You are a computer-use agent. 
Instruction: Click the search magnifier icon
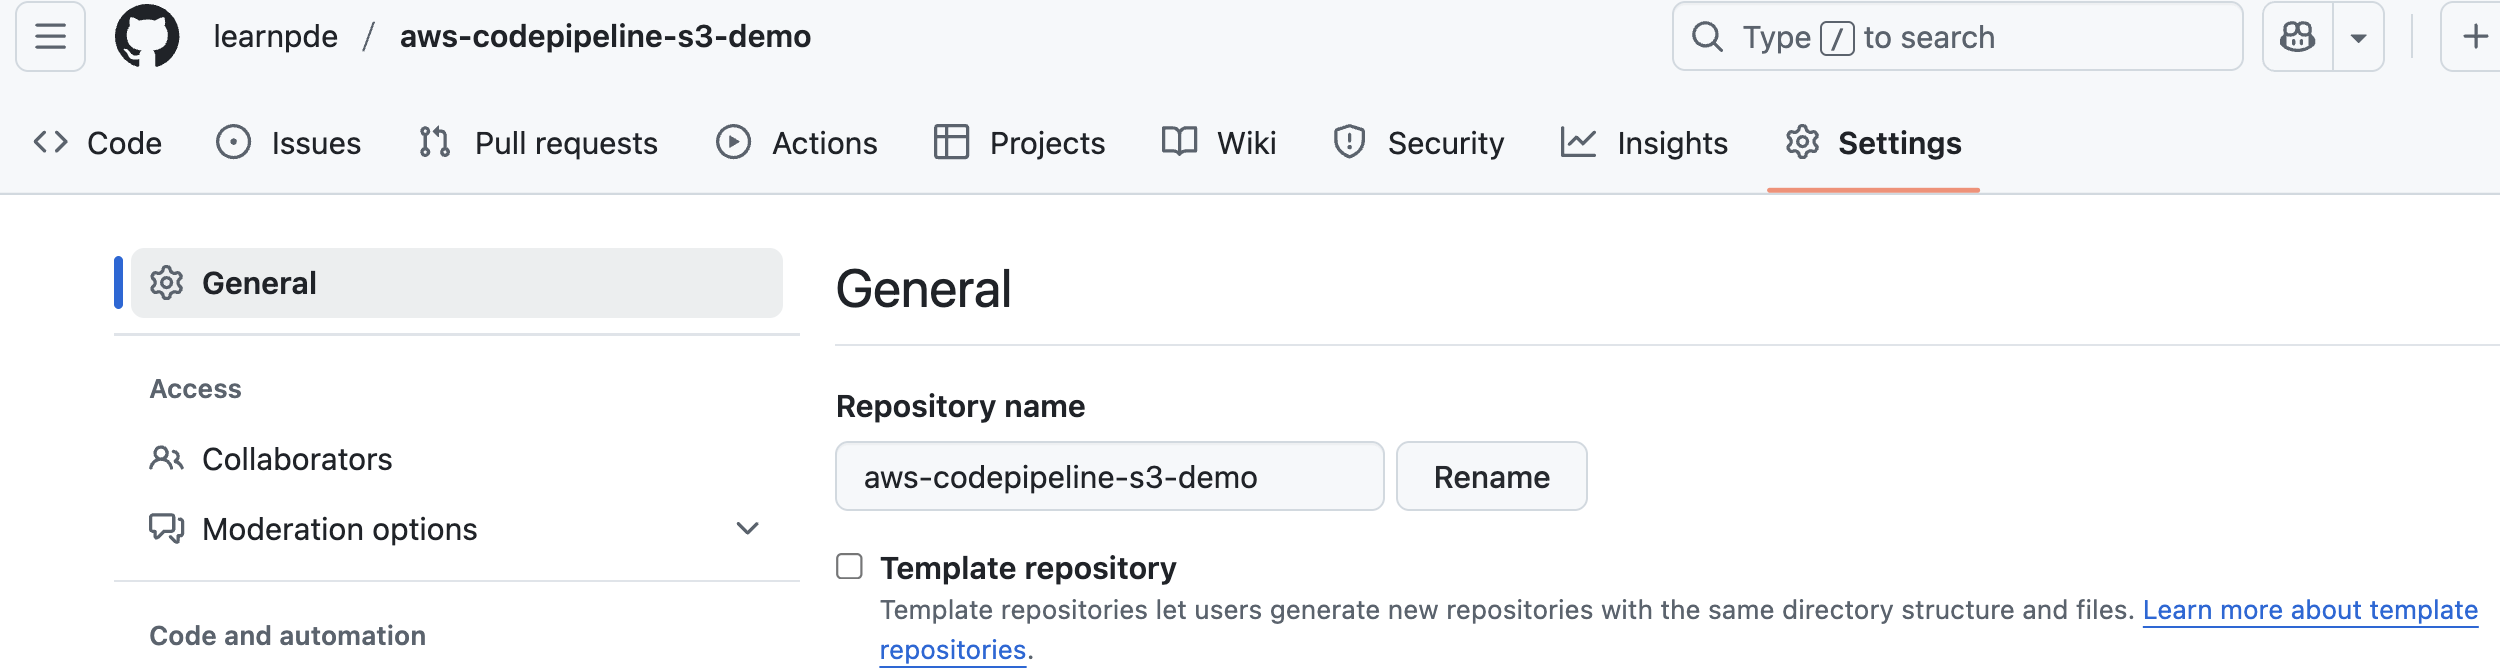point(1707,37)
